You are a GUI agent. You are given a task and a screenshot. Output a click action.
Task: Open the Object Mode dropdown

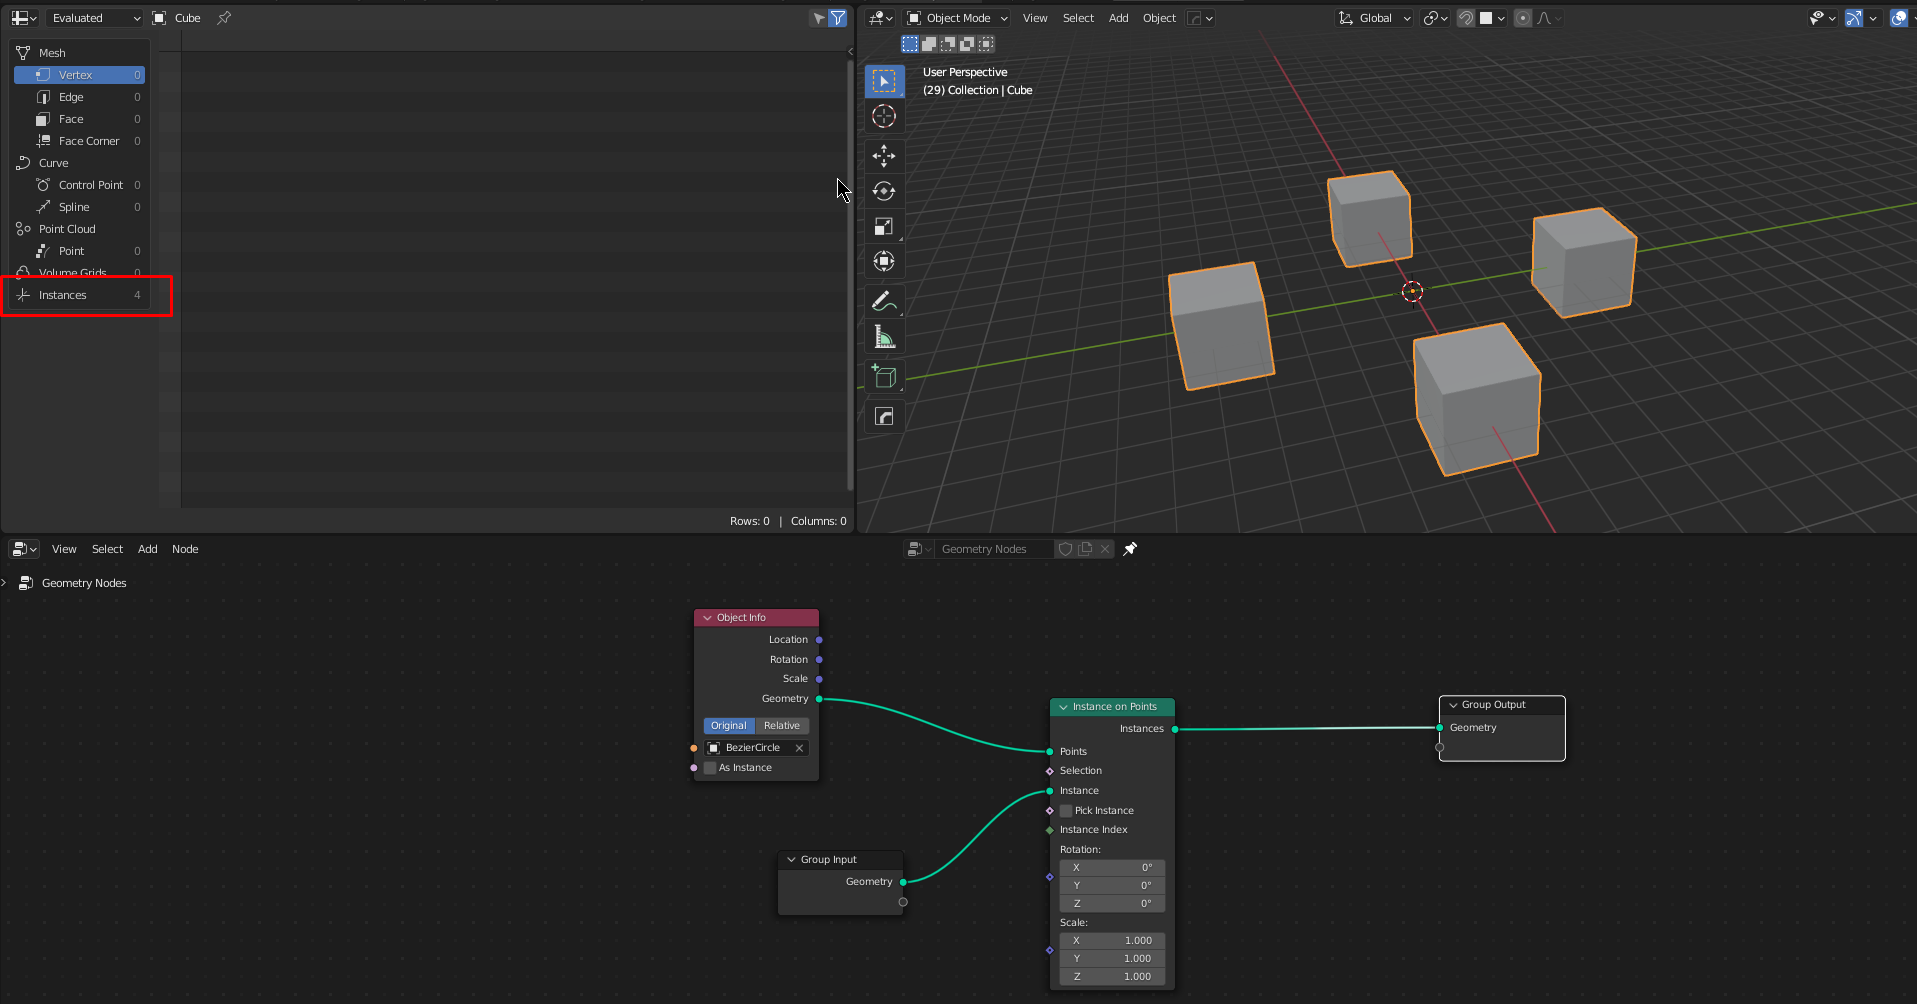[957, 18]
